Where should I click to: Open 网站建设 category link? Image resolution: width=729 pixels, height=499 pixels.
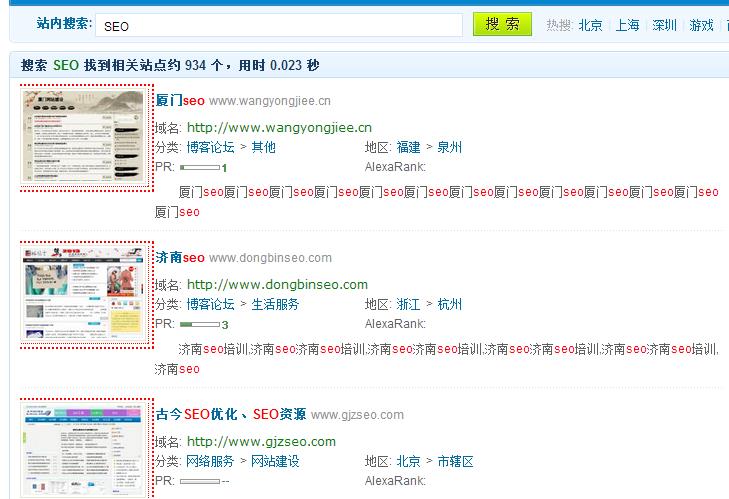tap(275, 462)
